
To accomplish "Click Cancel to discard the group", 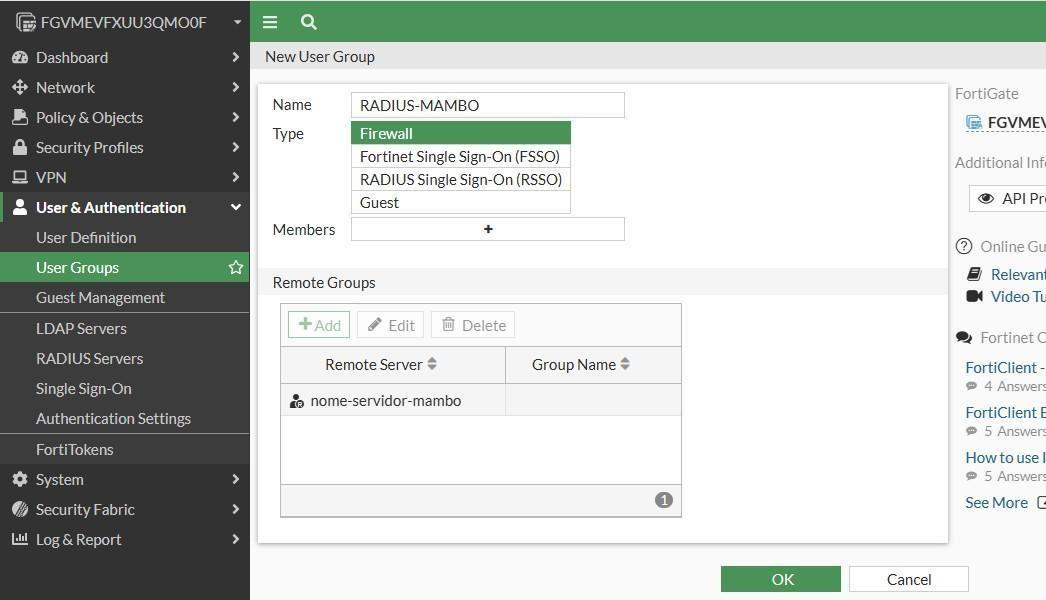I will (x=909, y=579).
